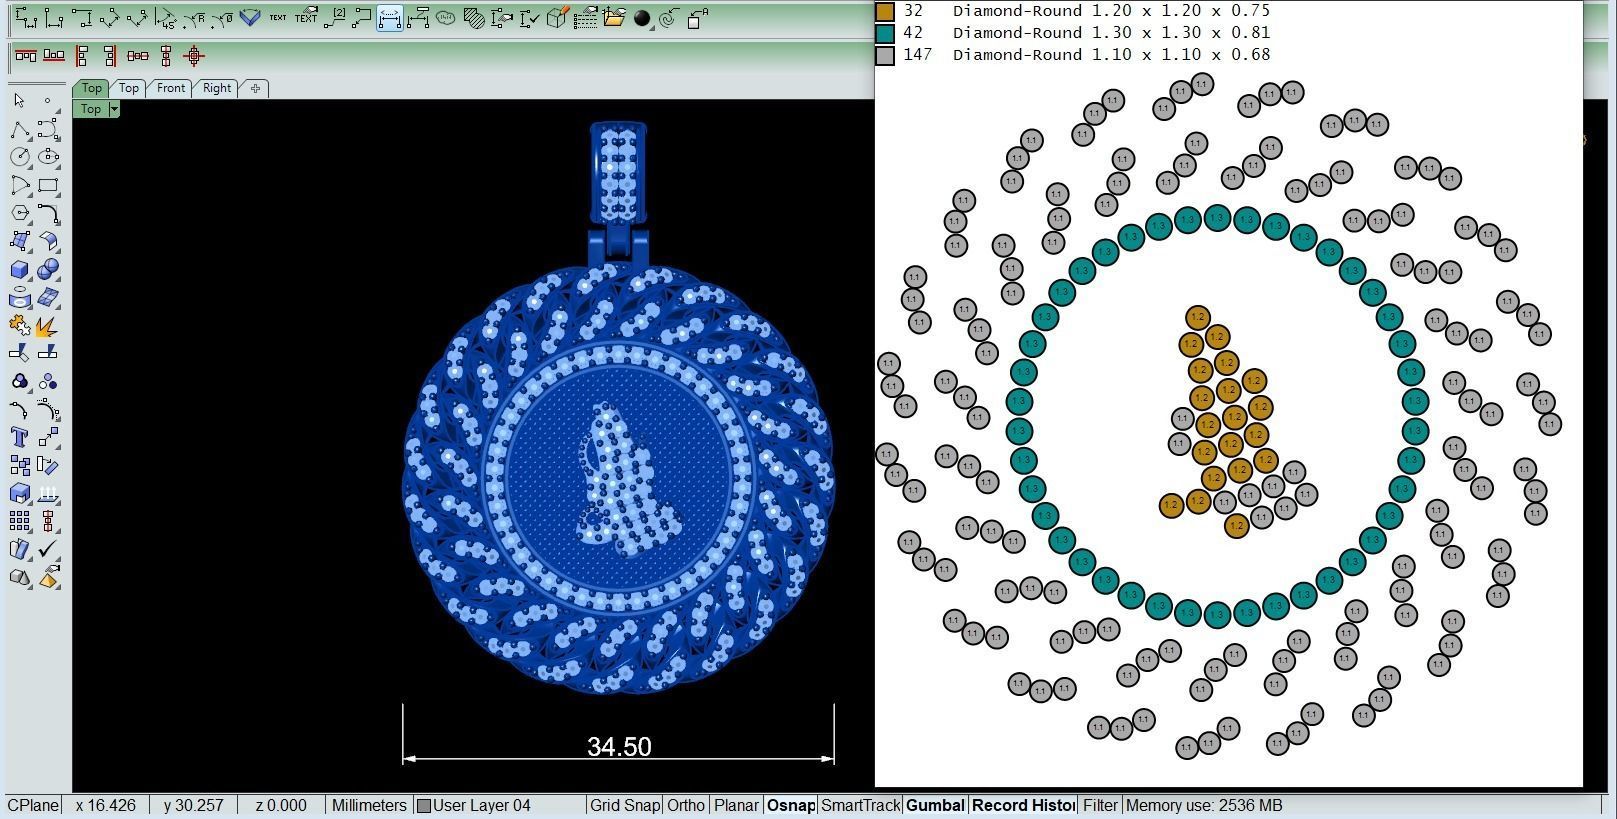Click the highlighted linear dimension tool

click(390, 18)
